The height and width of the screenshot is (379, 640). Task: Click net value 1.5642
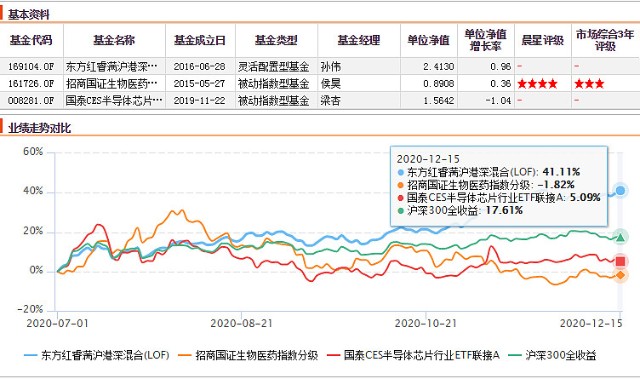coord(439,101)
